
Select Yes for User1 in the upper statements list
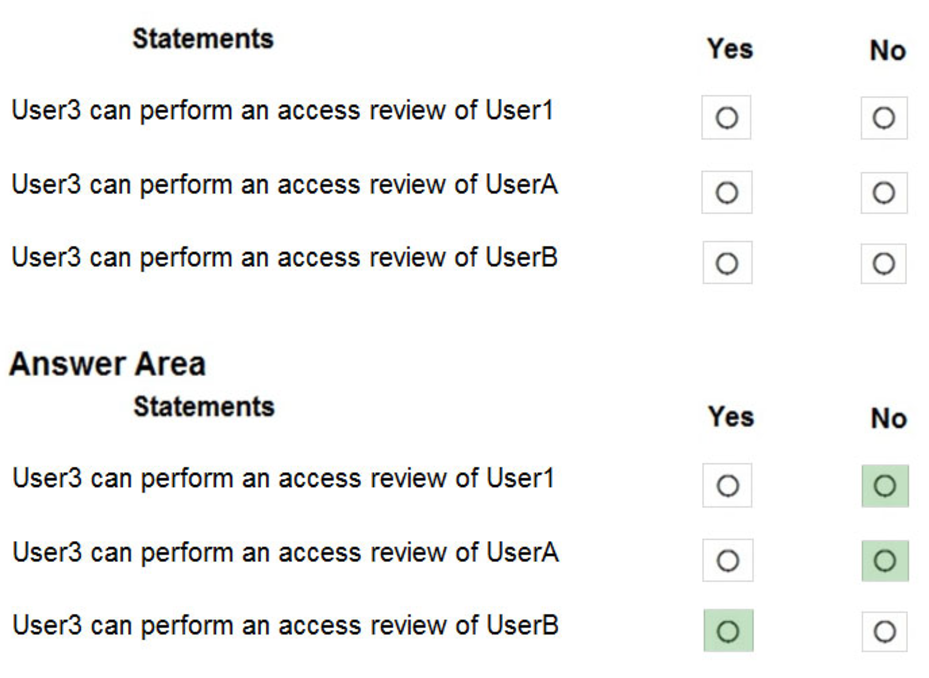(727, 119)
